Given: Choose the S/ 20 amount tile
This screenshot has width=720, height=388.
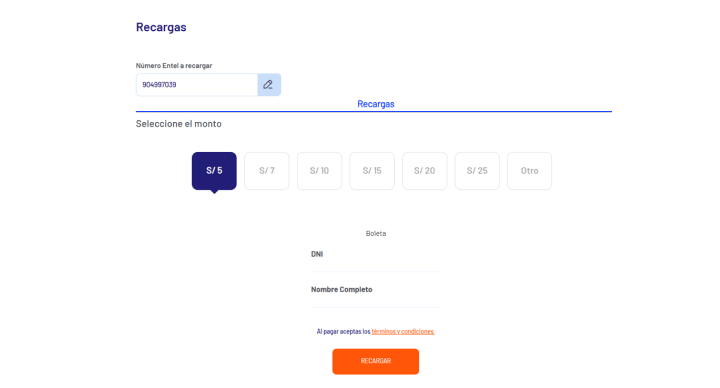Looking at the screenshot, I should click(424, 171).
